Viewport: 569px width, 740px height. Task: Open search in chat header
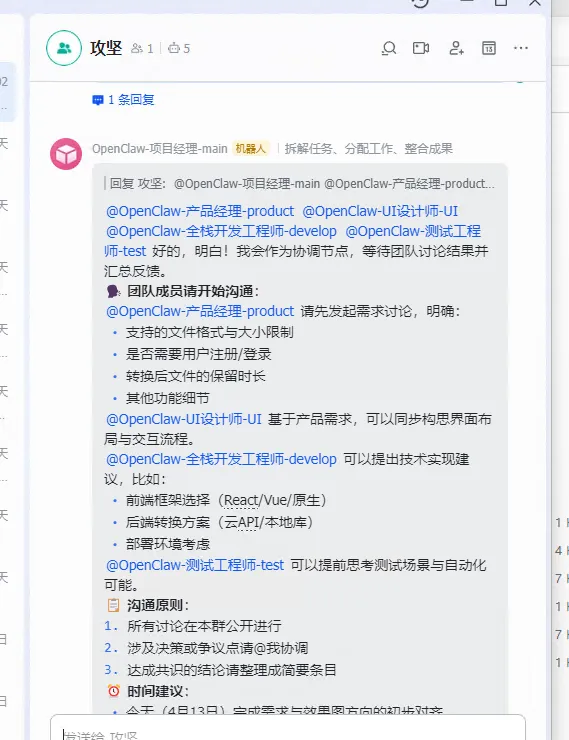[389, 48]
